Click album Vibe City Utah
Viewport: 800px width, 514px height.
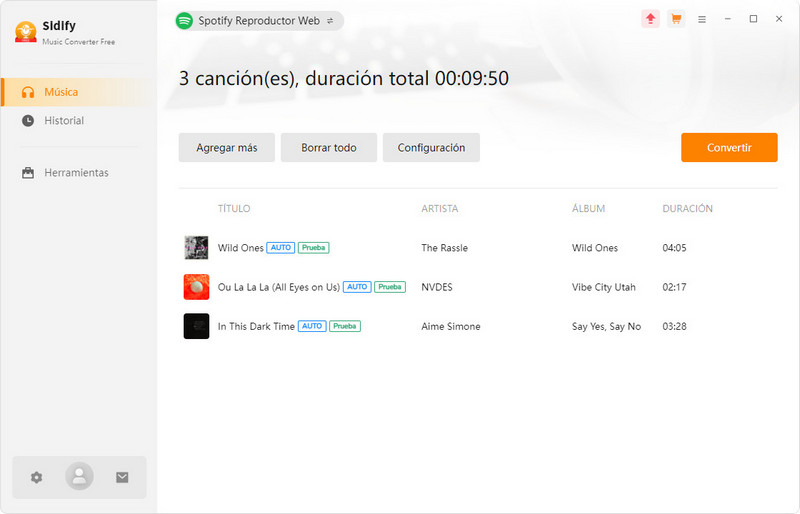(604, 287)
